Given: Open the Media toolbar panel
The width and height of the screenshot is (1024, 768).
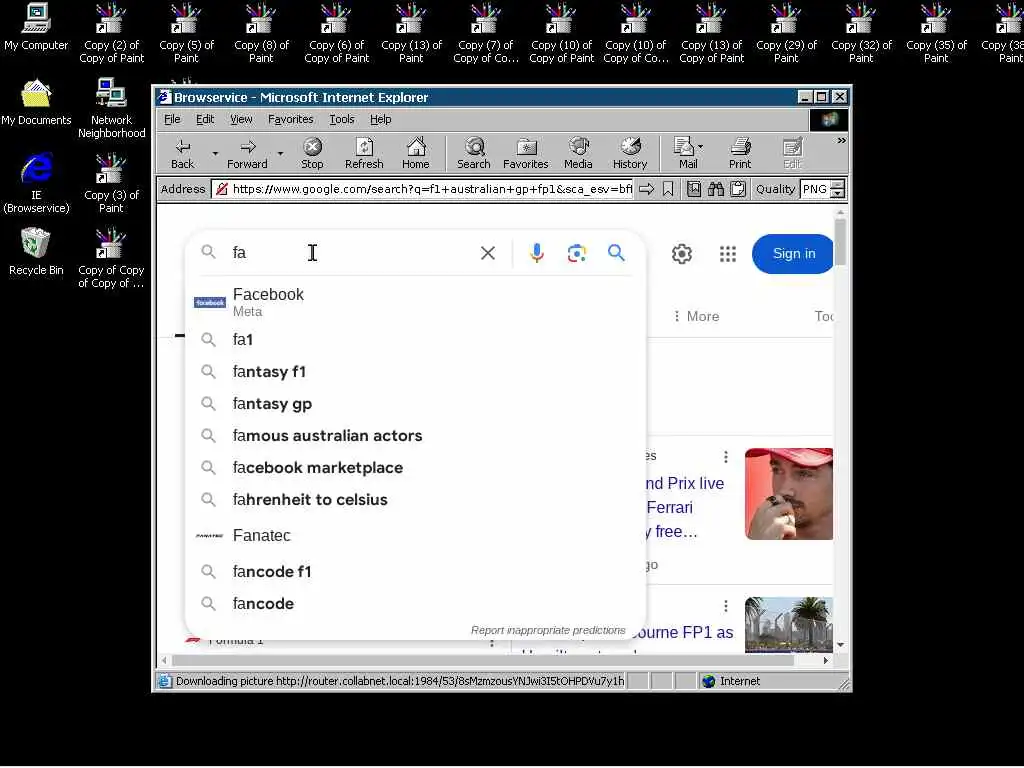Looking at the screenshot, I should 578,153.
